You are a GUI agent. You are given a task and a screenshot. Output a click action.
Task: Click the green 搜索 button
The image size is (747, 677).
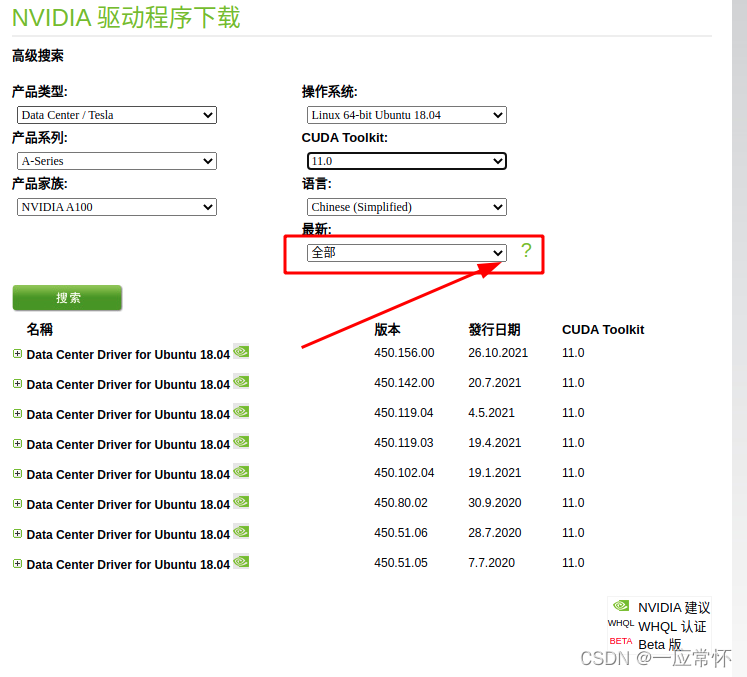click(x=67, y=298)
